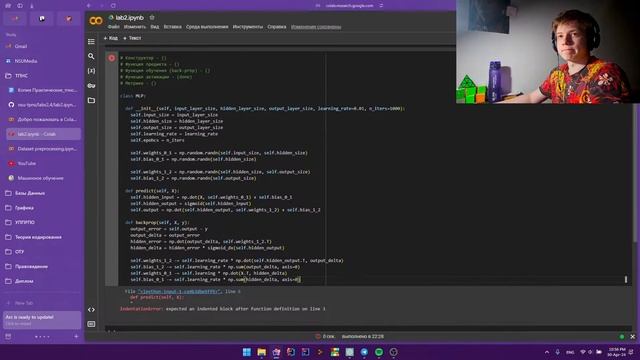The height and width of the screenshot is (360, 640).
Task: Open the terminal panel icon in Colab
Action: pyautogui.click(x=91, y=324)
